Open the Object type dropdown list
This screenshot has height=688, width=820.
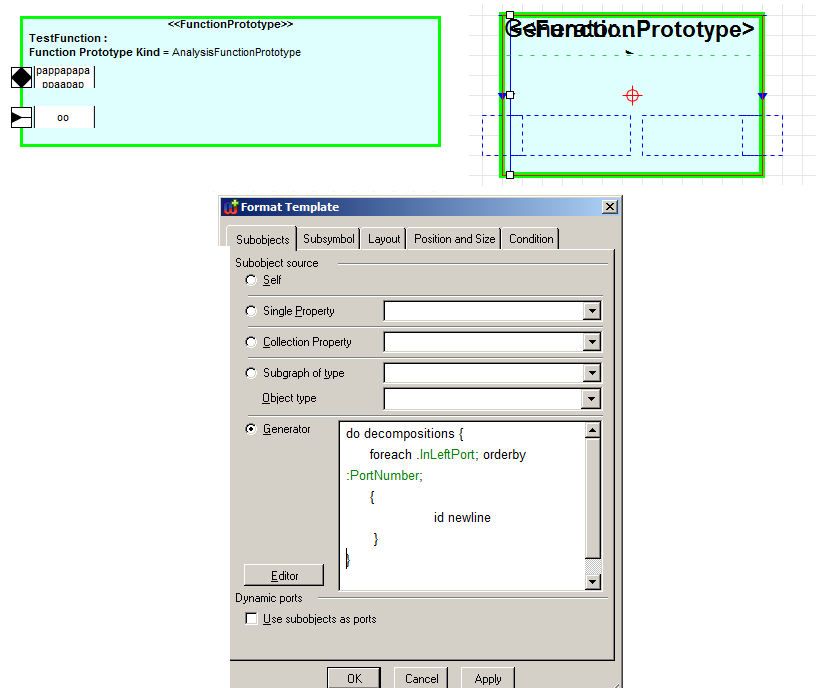pyautogui.click(x=592, y=399)
